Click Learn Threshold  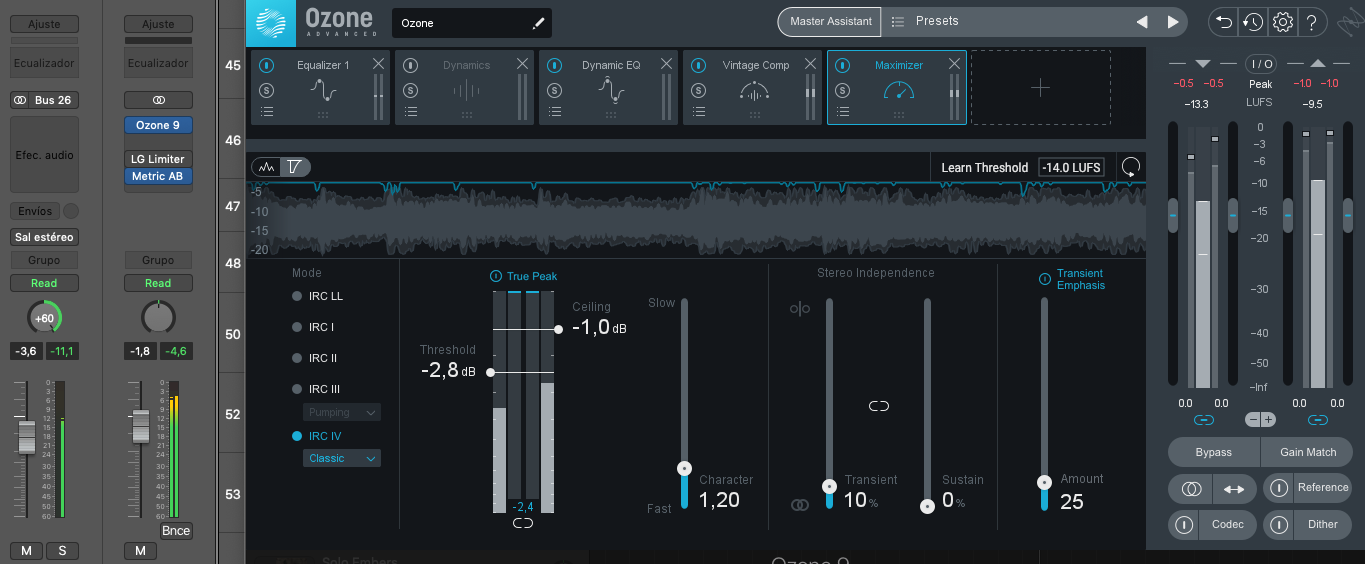point(984,167)
